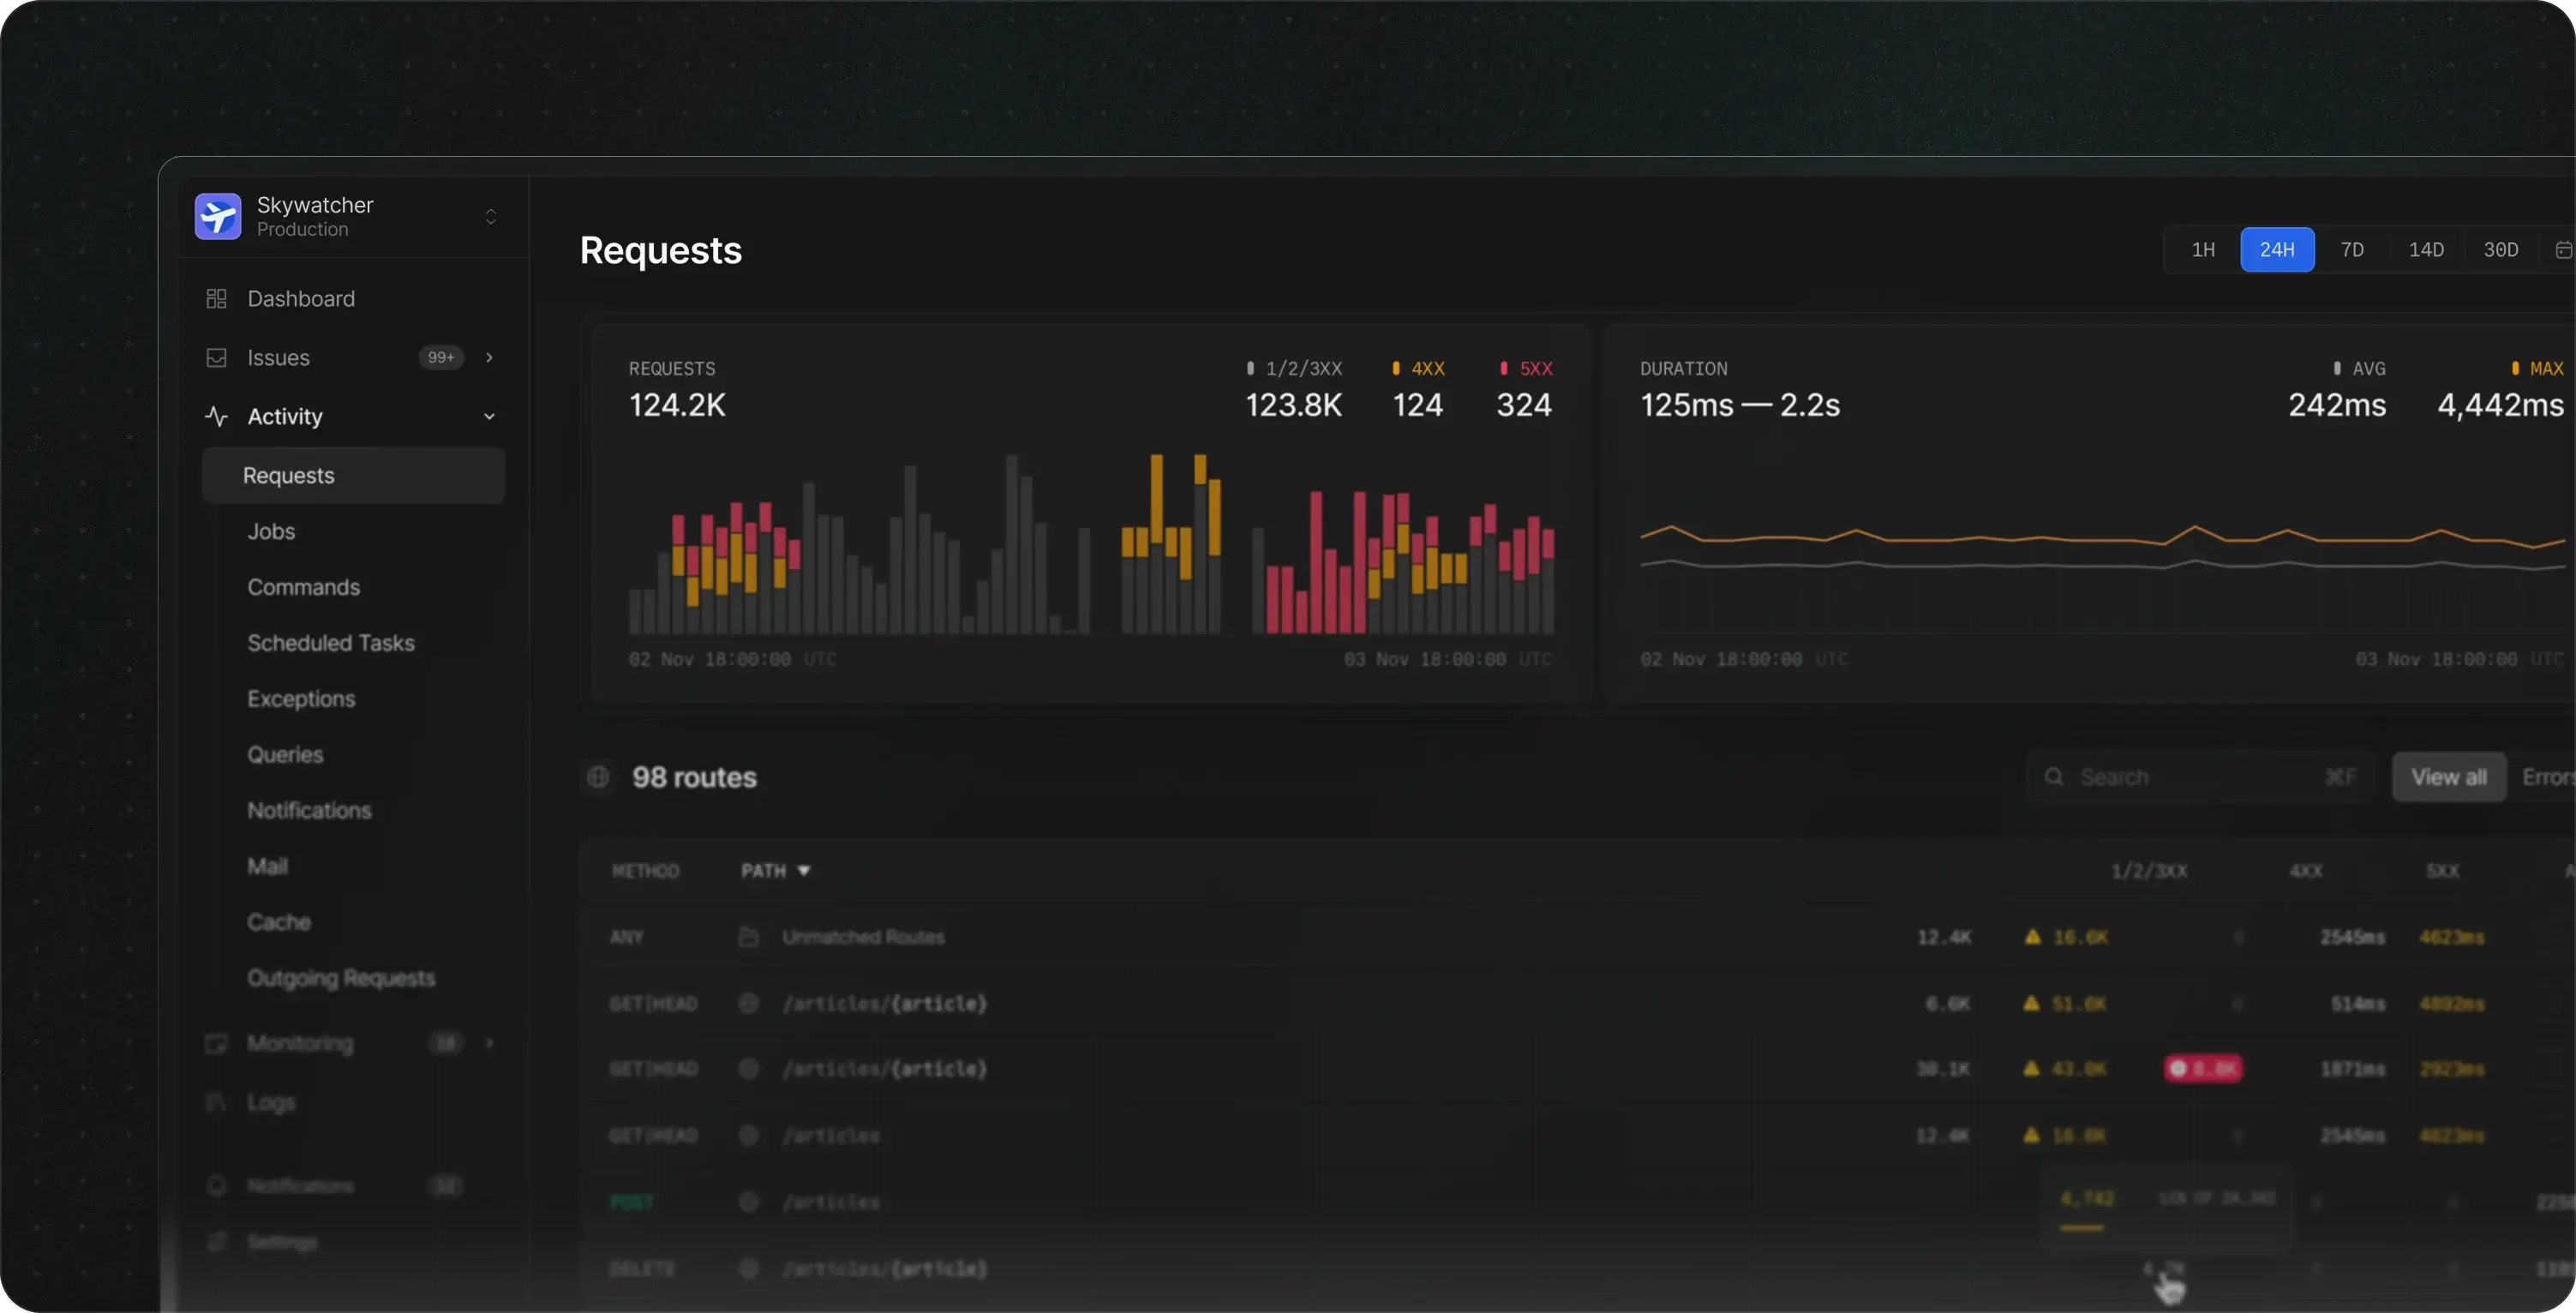Click the folder icon beside Unmatched Routes
2576x1313 pixels.
coord(748,937)
